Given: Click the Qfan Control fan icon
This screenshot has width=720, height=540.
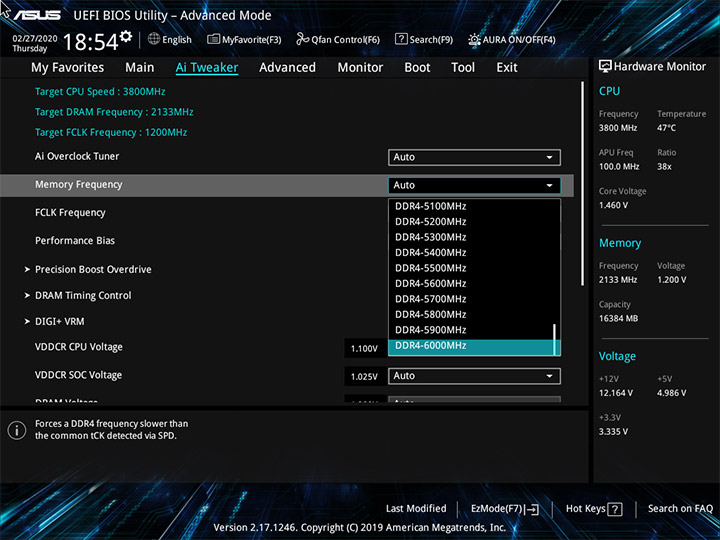Looking at the screenshot, I should pos(302,39).
